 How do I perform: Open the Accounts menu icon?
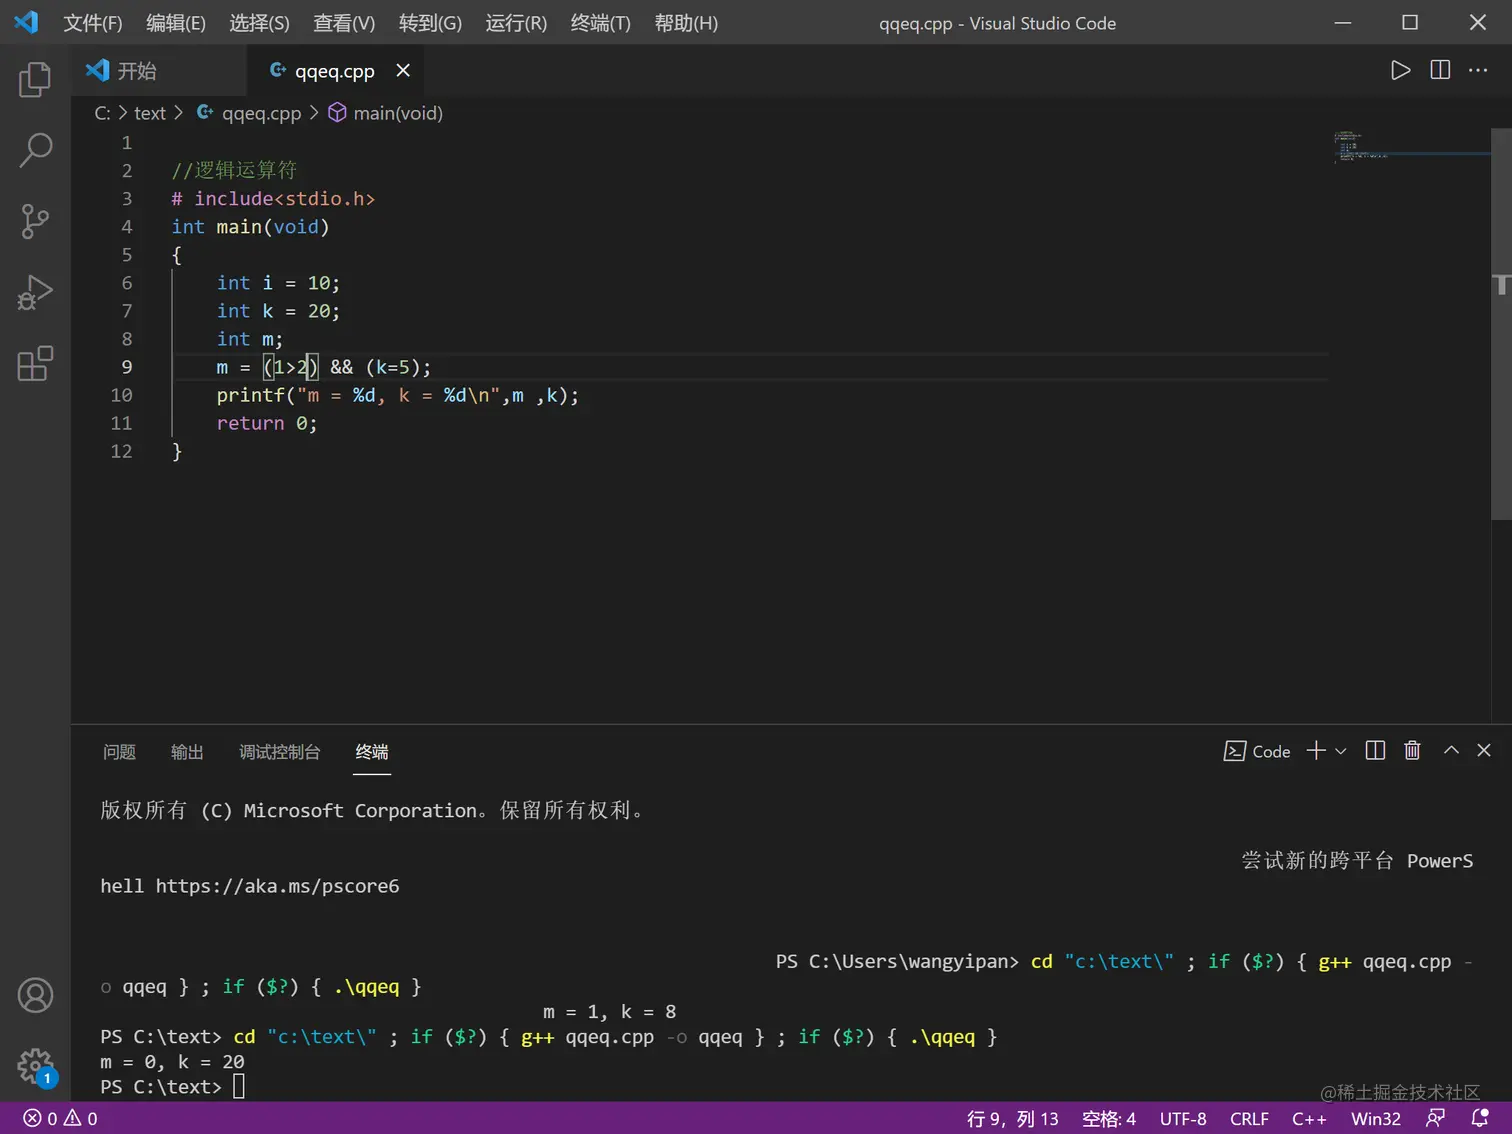[35, 995]
